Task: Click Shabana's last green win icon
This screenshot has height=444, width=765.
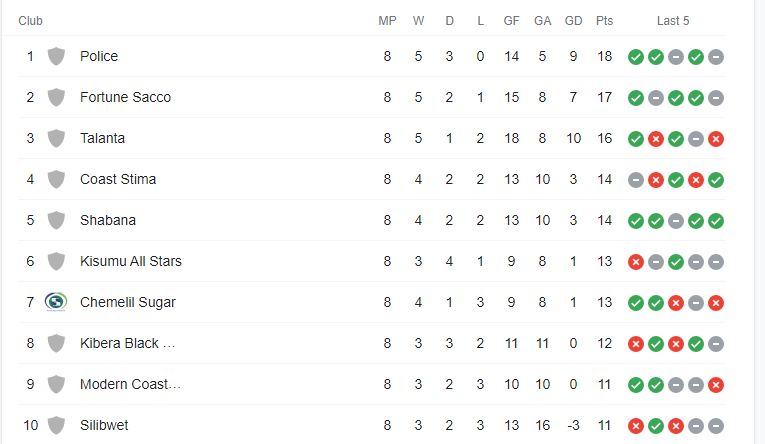Action: point(716,221)
